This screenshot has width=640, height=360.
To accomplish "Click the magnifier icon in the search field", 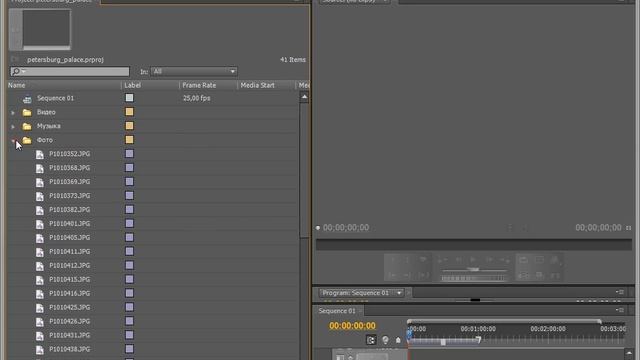I will [x=16, y=71].
